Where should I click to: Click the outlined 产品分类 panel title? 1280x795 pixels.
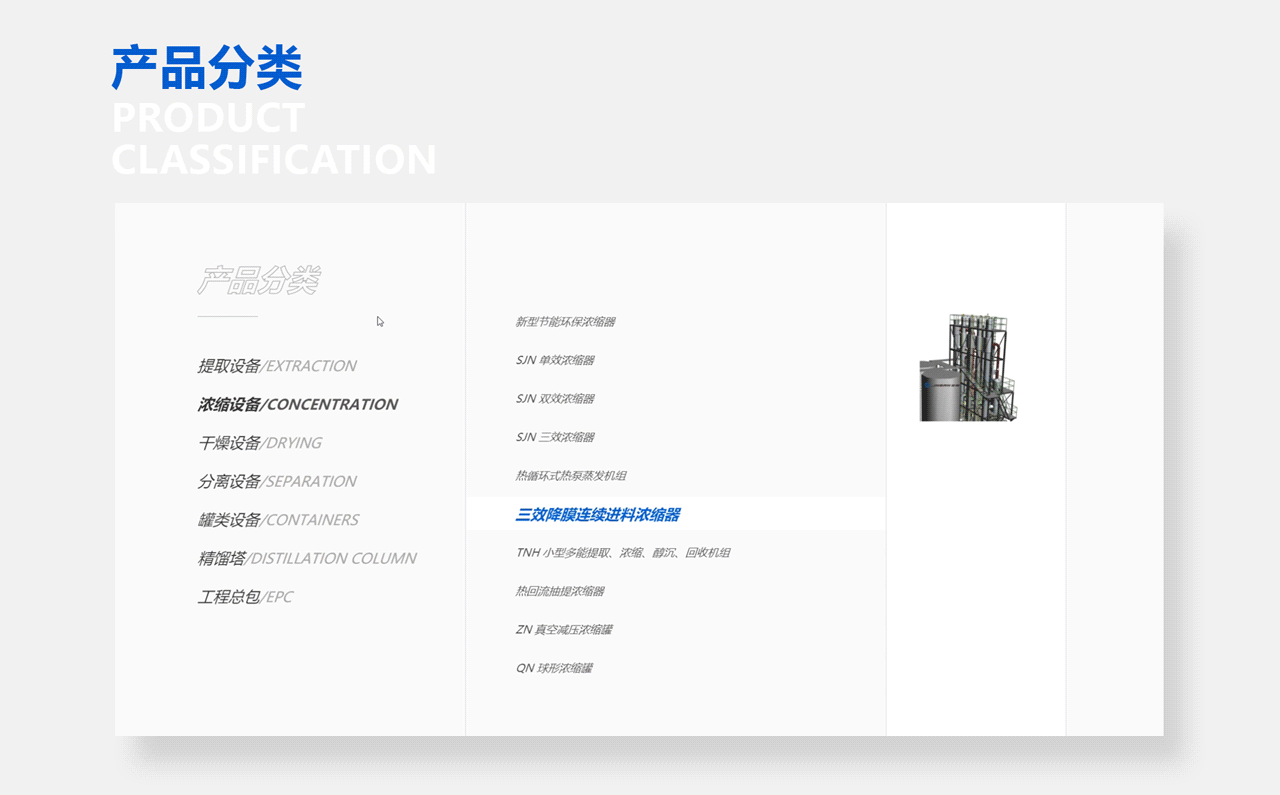click(x=258, y=281)
